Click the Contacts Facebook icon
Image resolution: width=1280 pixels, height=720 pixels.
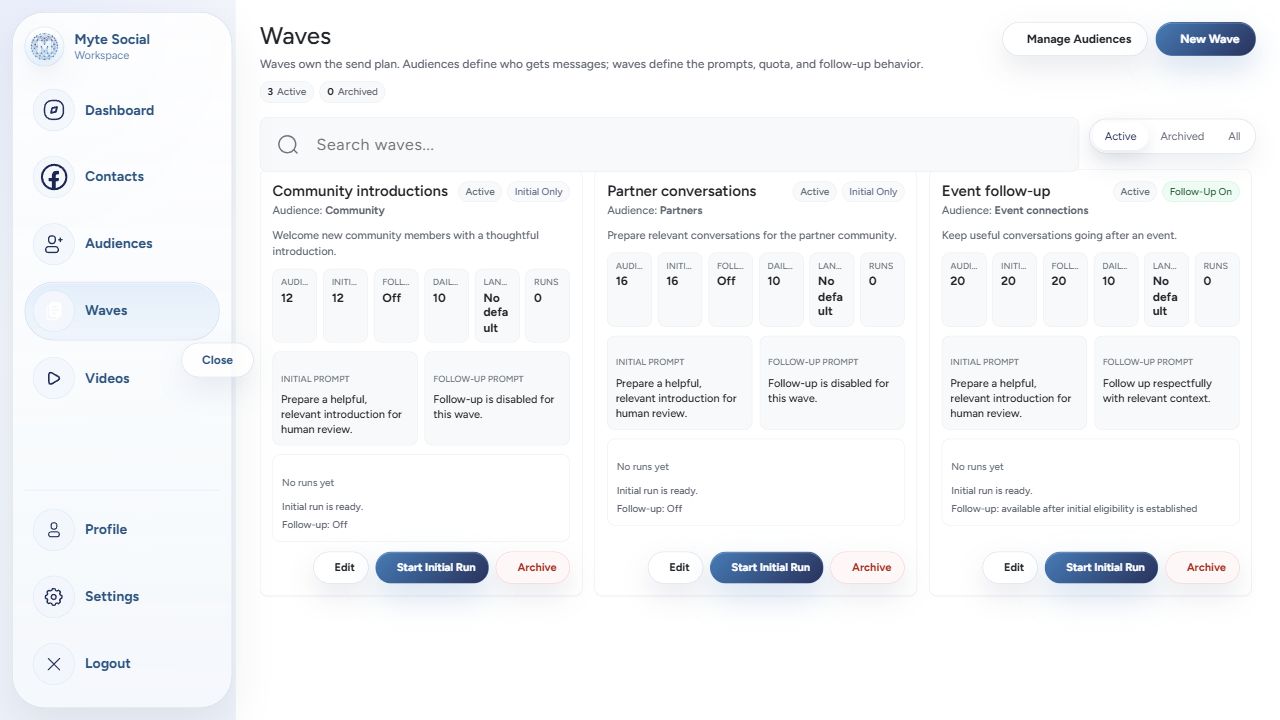54,177
